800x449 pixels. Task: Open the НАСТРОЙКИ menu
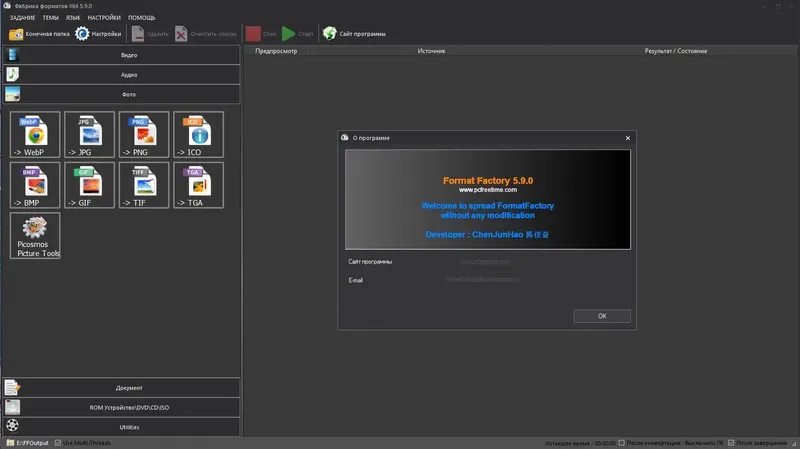pyautogui.click(x=104, y=17)
